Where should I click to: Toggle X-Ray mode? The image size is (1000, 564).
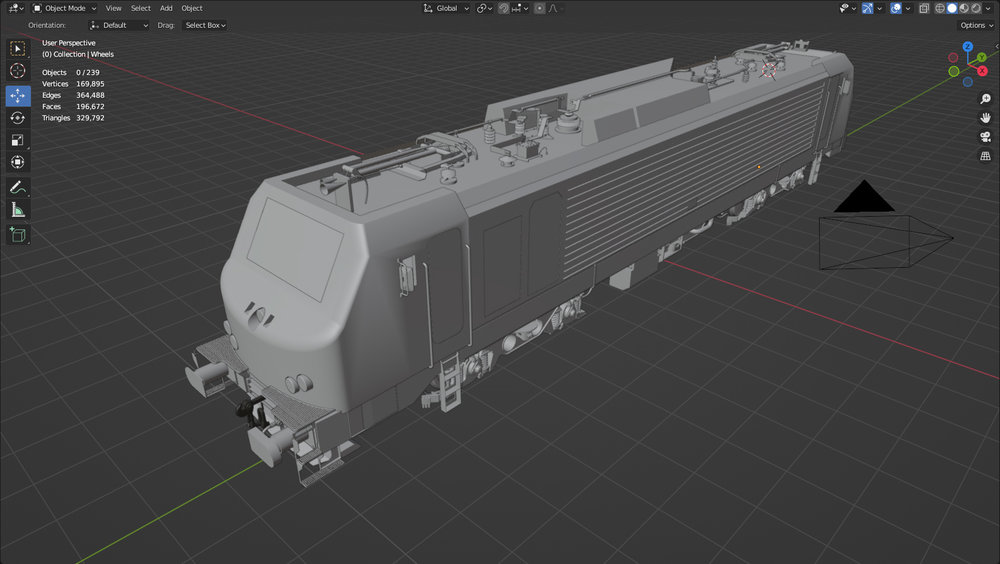tap(924, 8)
